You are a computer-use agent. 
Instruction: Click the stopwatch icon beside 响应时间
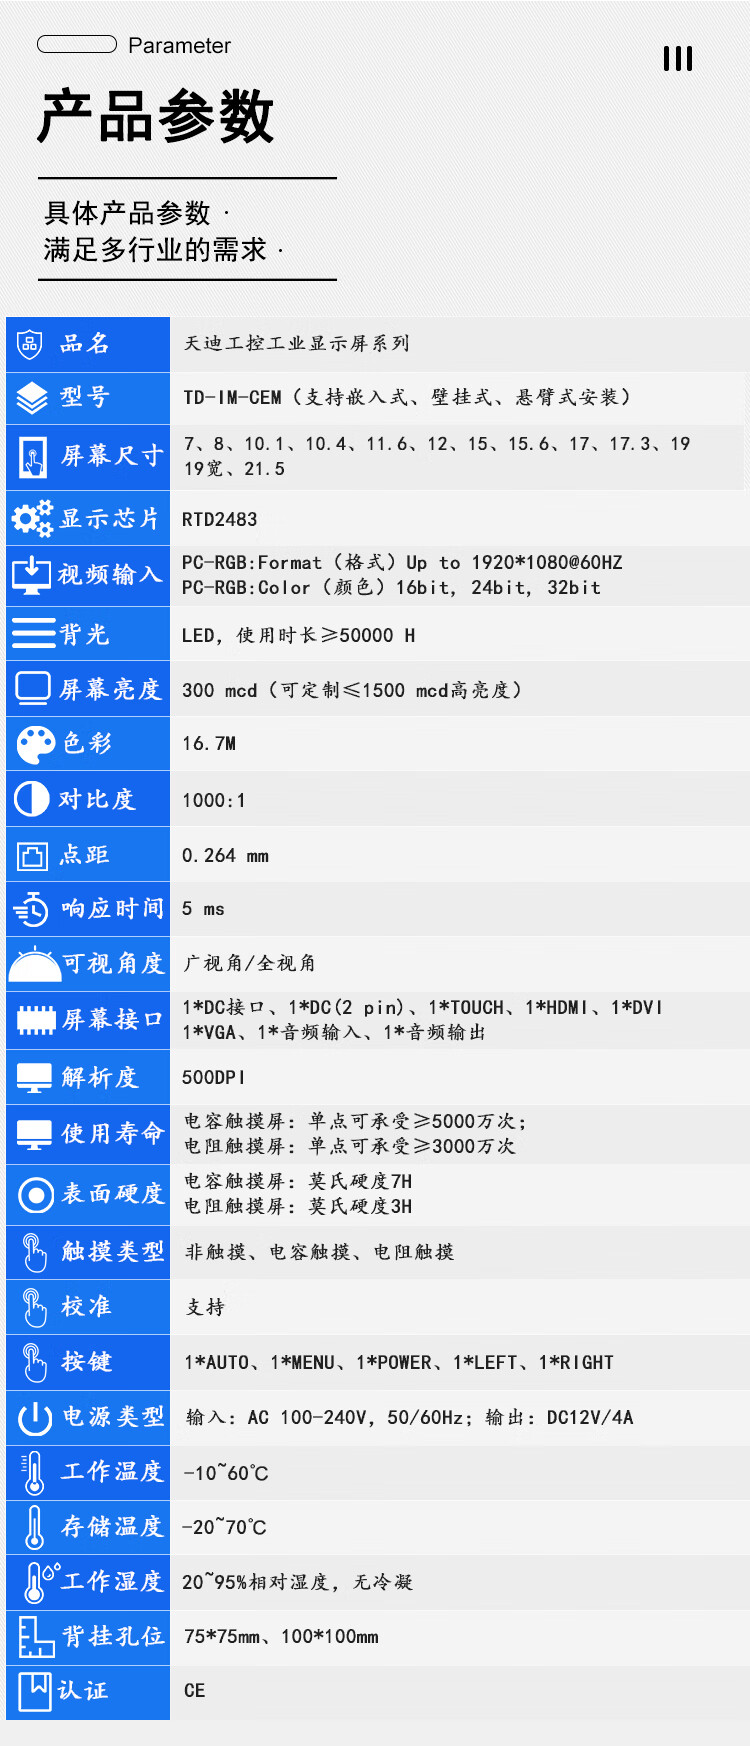point(31,909)
